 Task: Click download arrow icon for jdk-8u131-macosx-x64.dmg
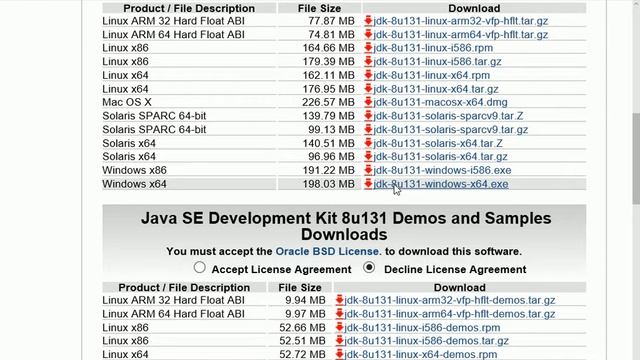pyautogui.click(x=368, y=102)
